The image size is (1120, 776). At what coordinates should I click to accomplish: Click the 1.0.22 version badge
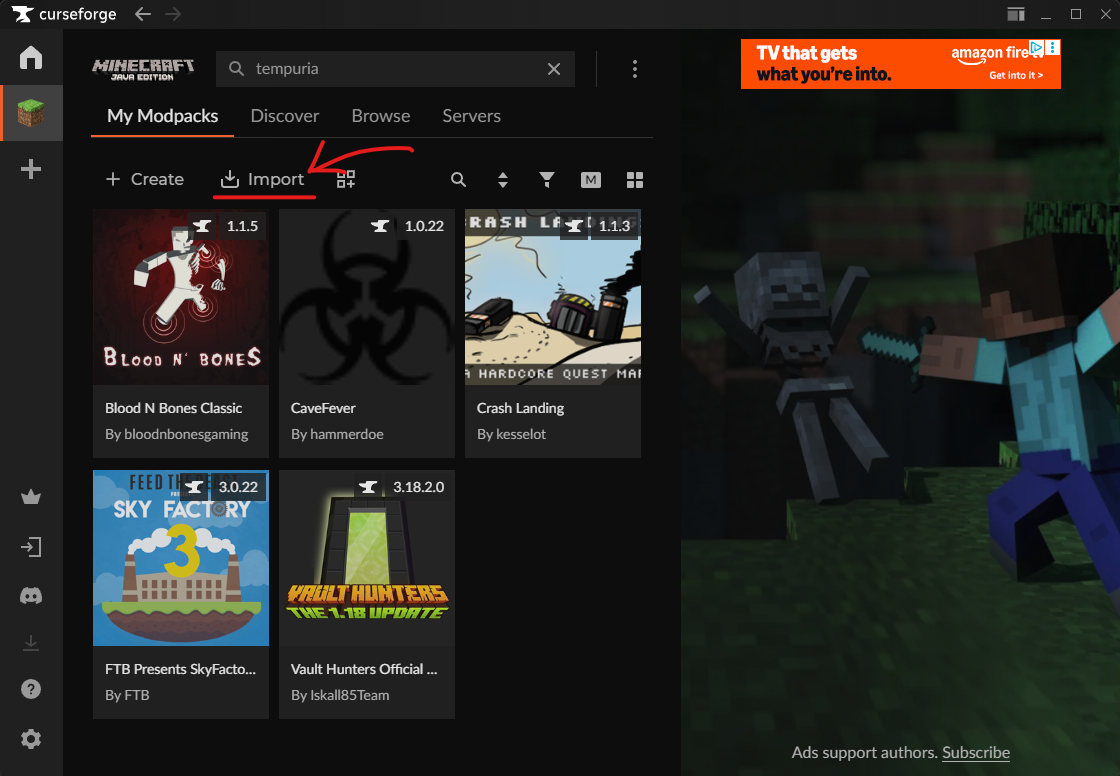[424, 226]
